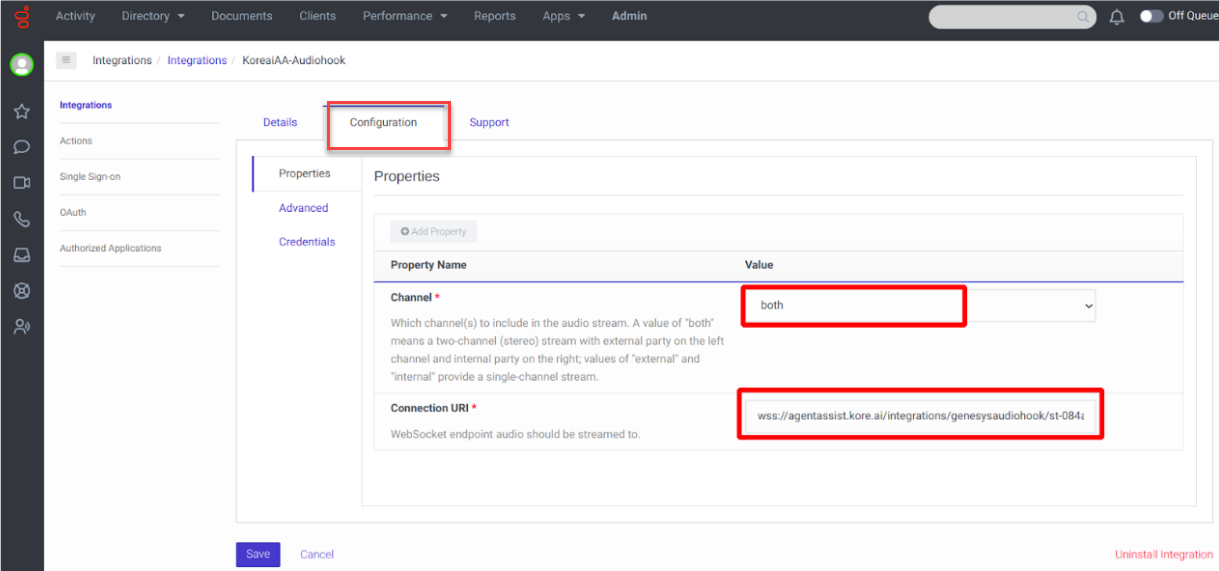Image resolution: width=1219 pixels, height=571 pixels.
Task: Click the notifications bell icon
Action: tap(1117, 17)
